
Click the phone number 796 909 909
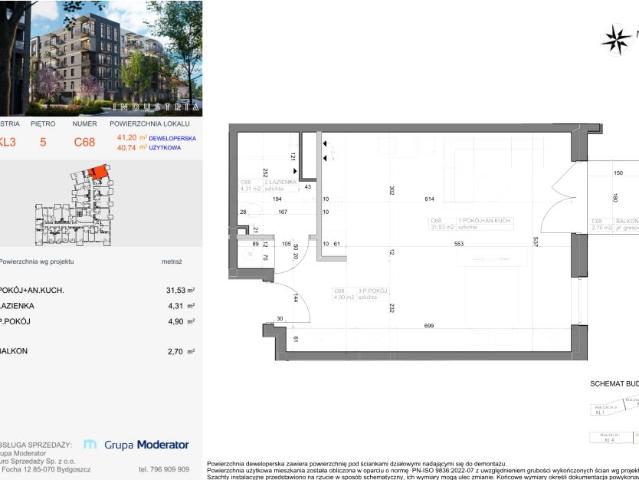[163, 469]
